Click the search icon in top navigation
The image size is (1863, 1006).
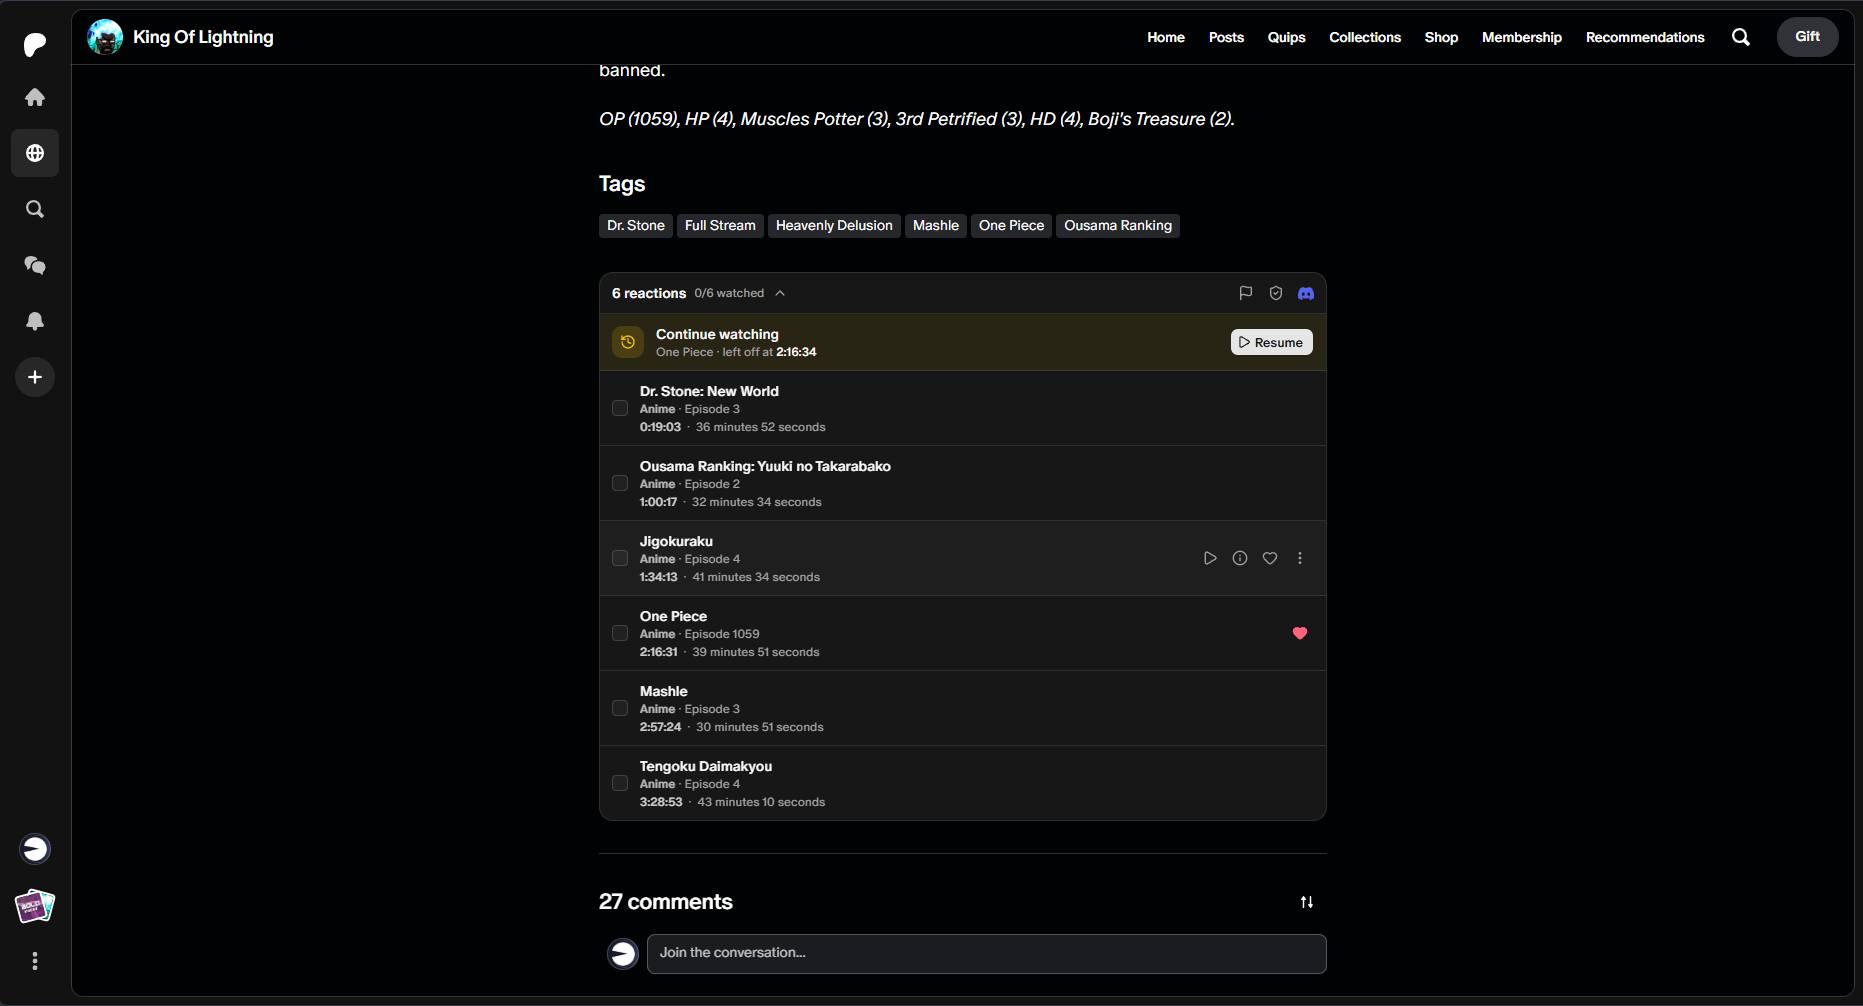1741,37
